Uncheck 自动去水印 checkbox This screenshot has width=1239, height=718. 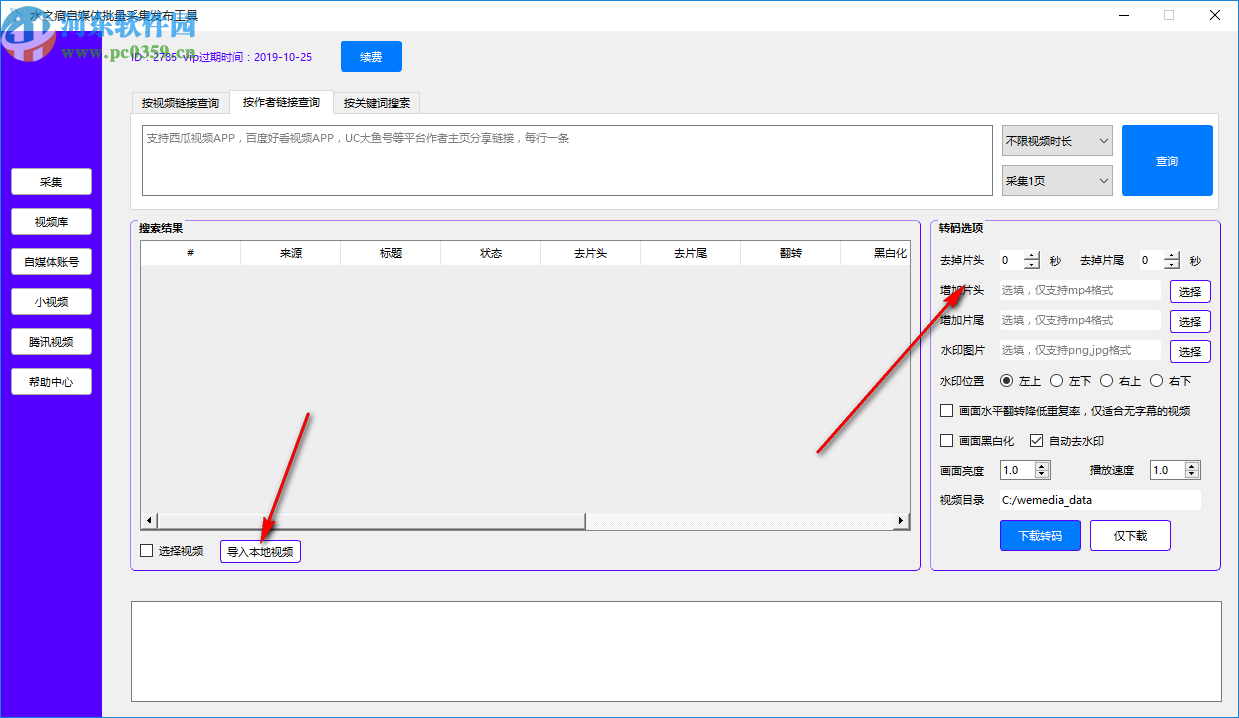tap(1037, 440)
